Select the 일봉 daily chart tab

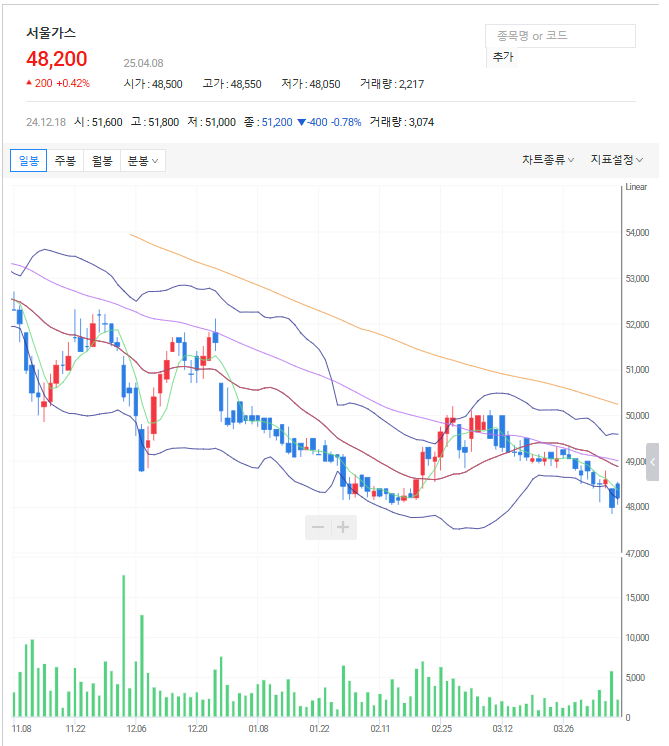coord(29,160)
